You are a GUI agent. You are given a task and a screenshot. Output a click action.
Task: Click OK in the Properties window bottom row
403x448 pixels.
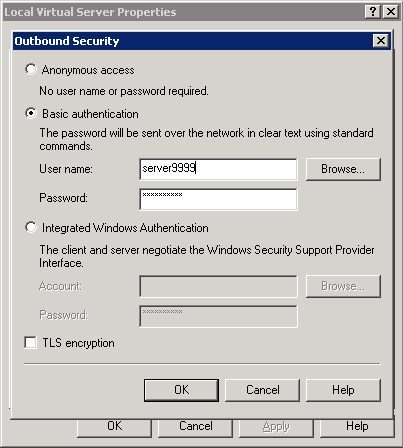[114, 427]
